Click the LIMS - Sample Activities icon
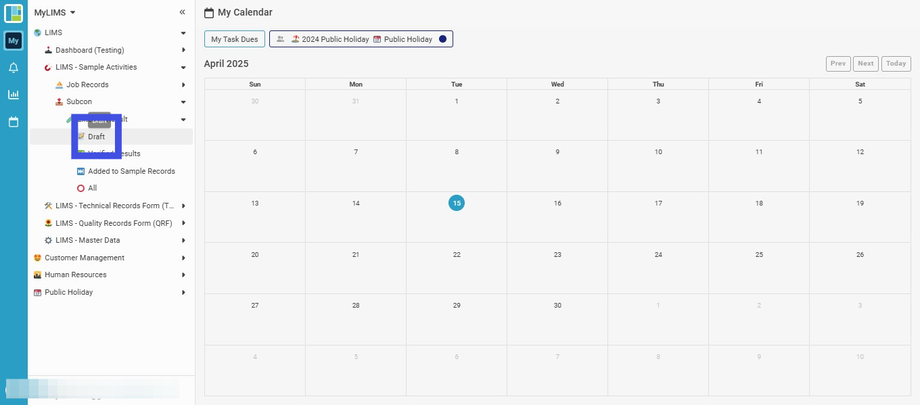920x405 pixels. pyautogui.click(x=48, y=68)
